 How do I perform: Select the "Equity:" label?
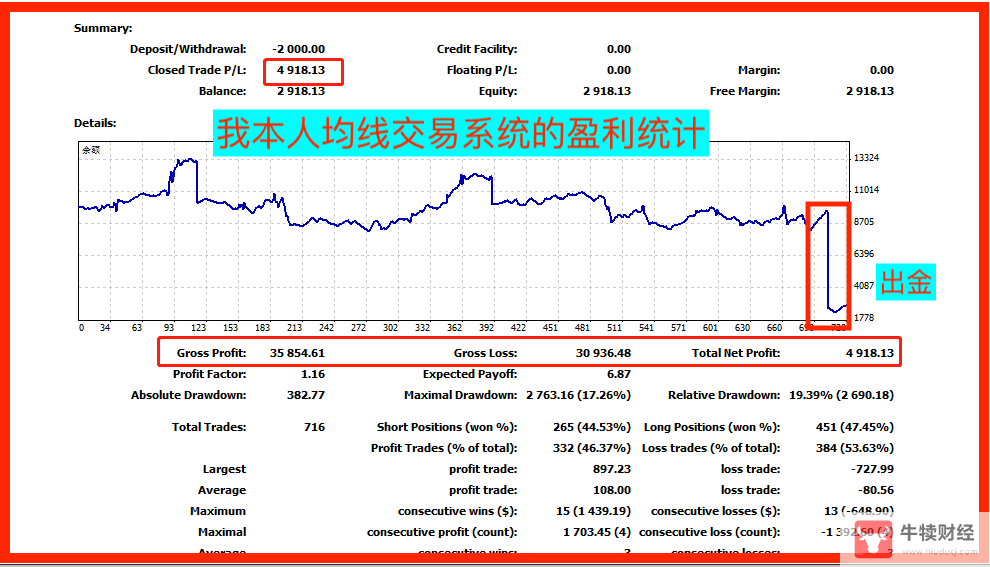point(498,91)
